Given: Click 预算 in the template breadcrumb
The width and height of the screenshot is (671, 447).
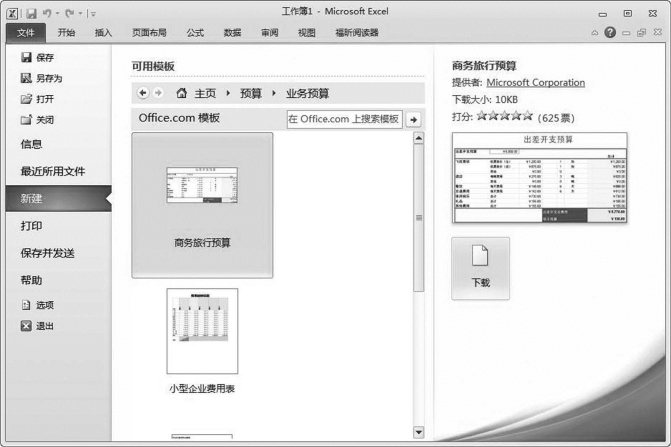Looking at the screenshot, I should pyautogui.click(x=251, y=93).
